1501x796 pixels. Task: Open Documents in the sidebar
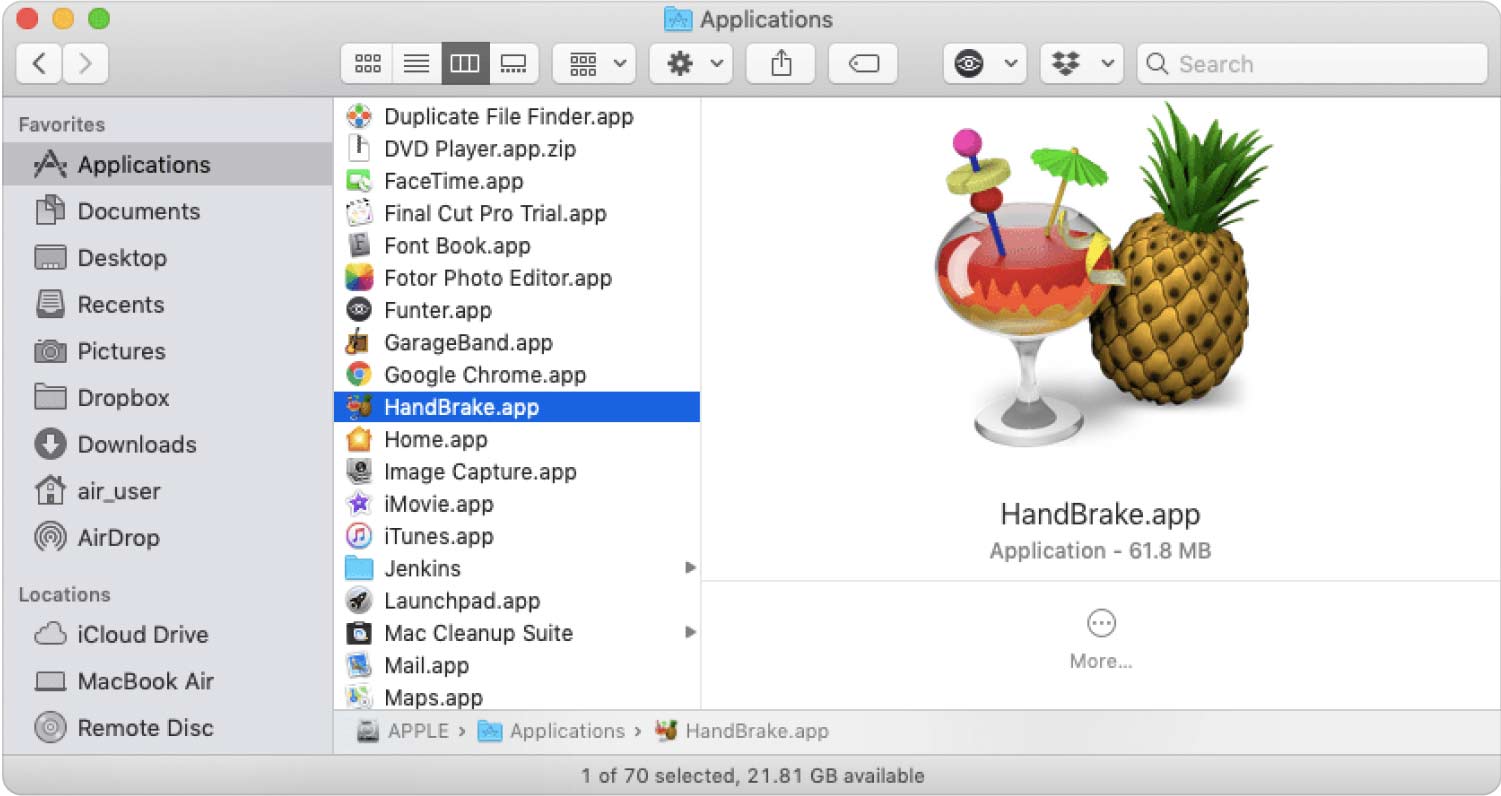[167, 211]
